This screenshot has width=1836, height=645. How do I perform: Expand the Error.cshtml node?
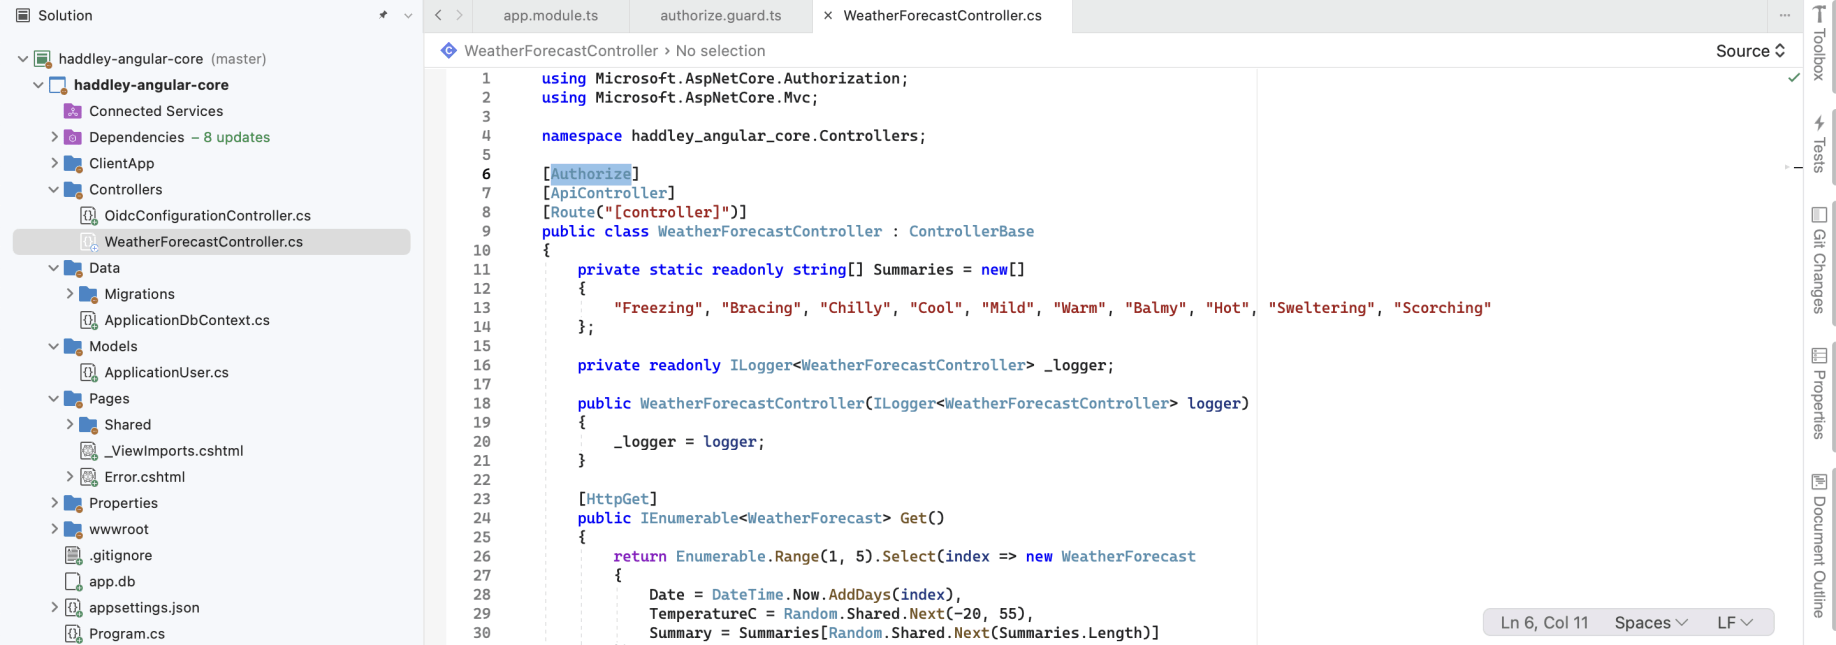[x=70, y=477]
